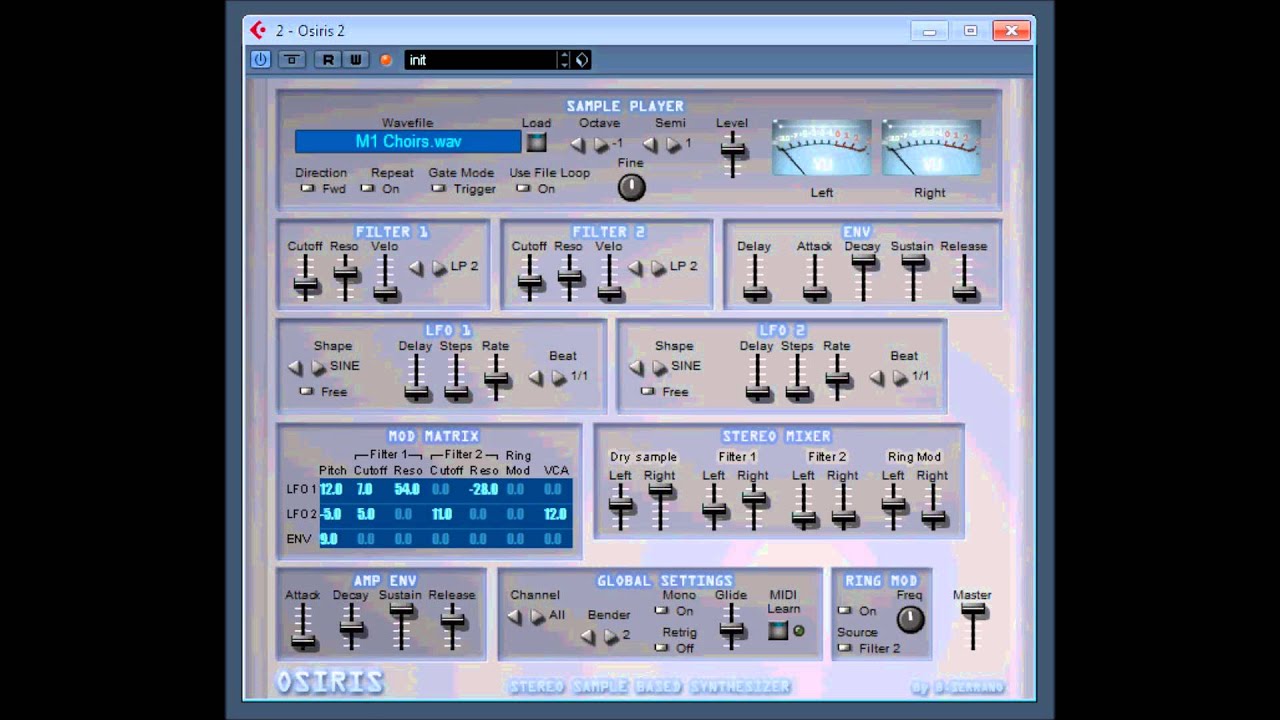Image resolution: width=1280 pixels, height=720 pixels.
Task: Select previous Filter 1 type arrow
Action: coord(416,267)
